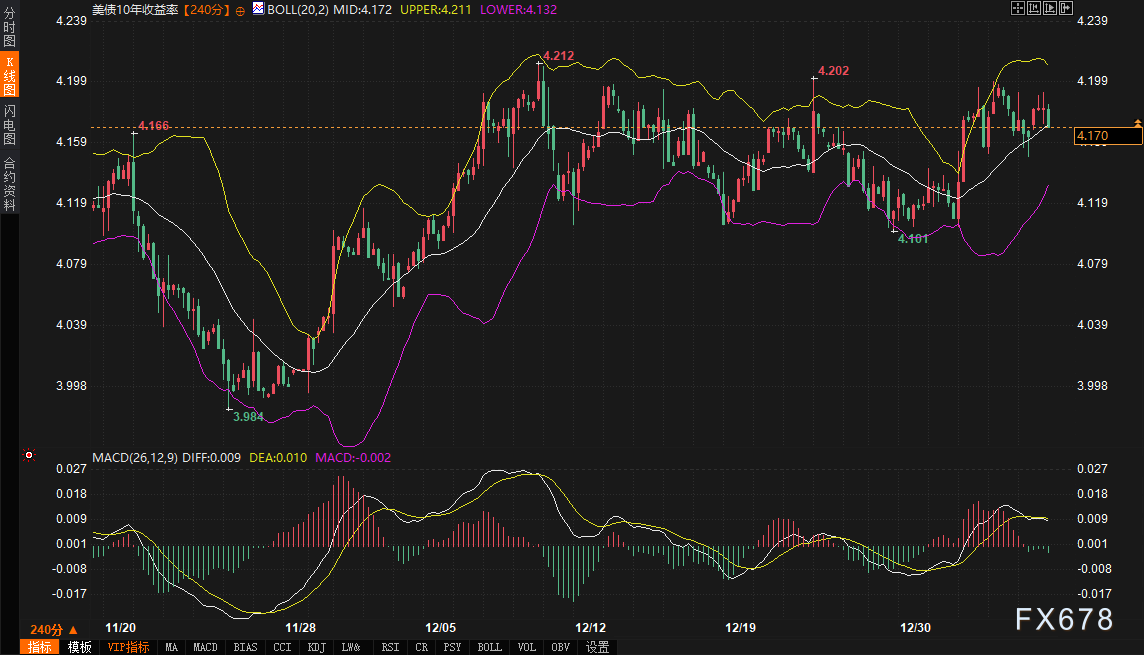Click the 4.170 current price tag

coord(1095,136)
